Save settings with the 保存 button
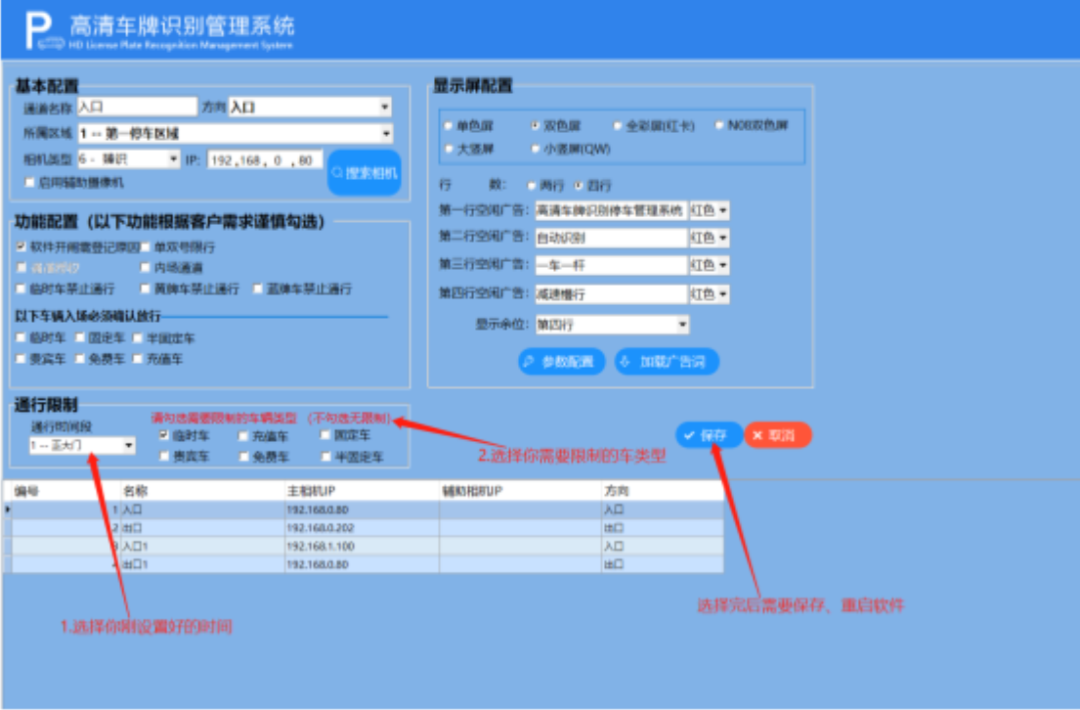 708,435
